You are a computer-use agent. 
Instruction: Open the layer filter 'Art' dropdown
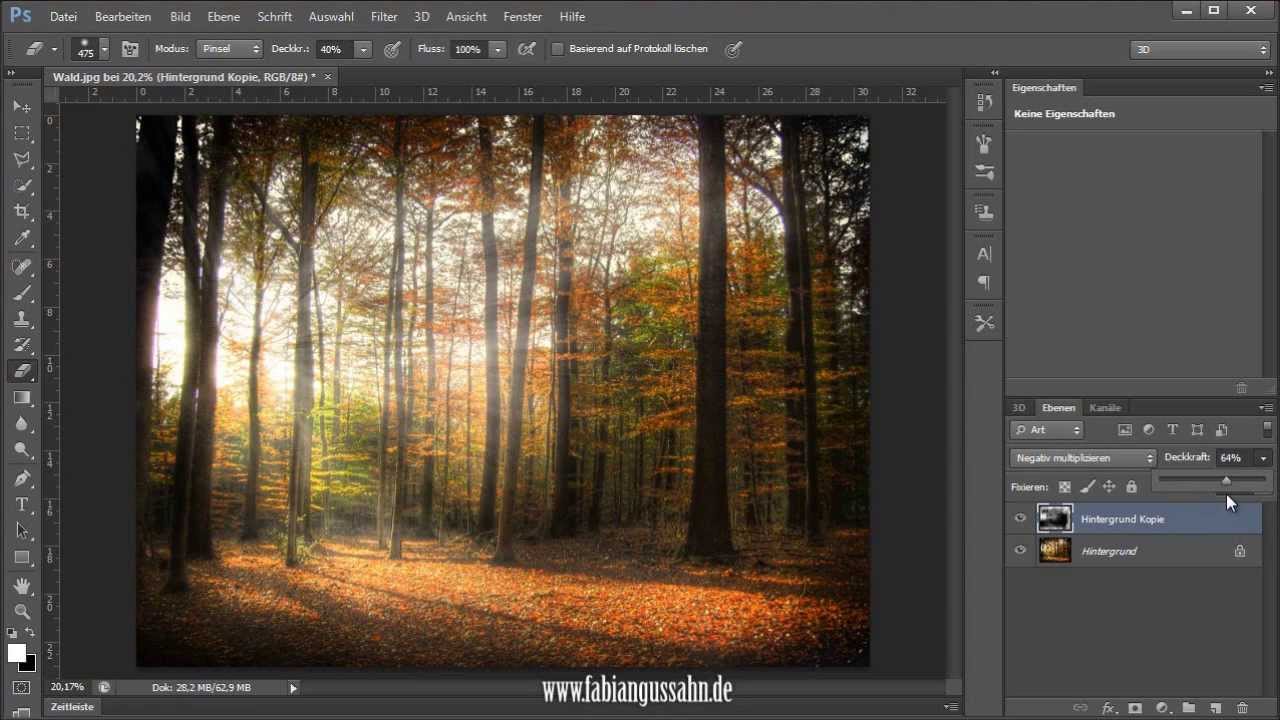point(1046,430)
